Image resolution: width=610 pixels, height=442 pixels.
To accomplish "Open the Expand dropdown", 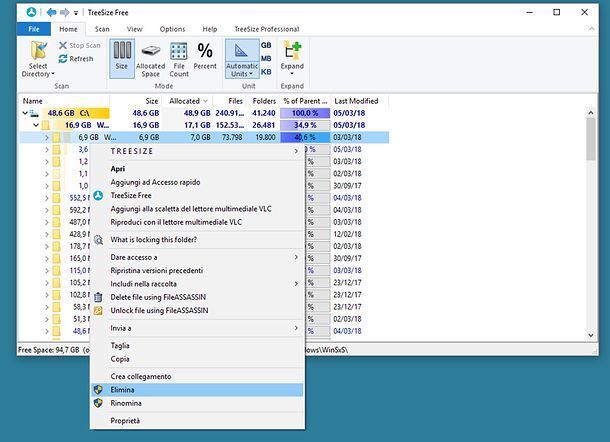I will click(292, 58).
